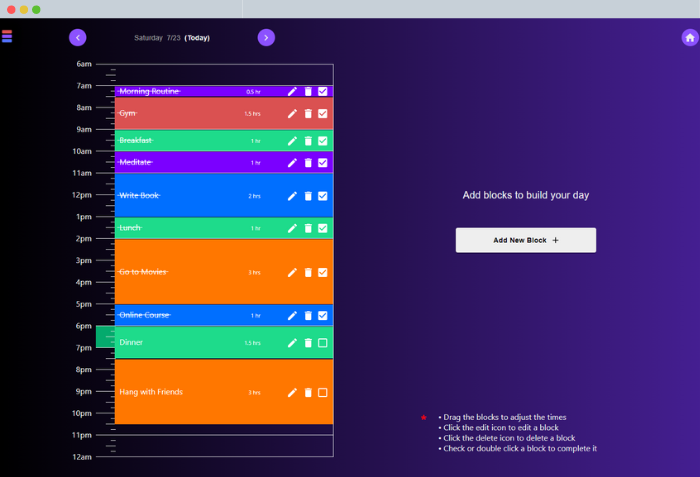Delete the Online Course block

click(x=308, y=315)
